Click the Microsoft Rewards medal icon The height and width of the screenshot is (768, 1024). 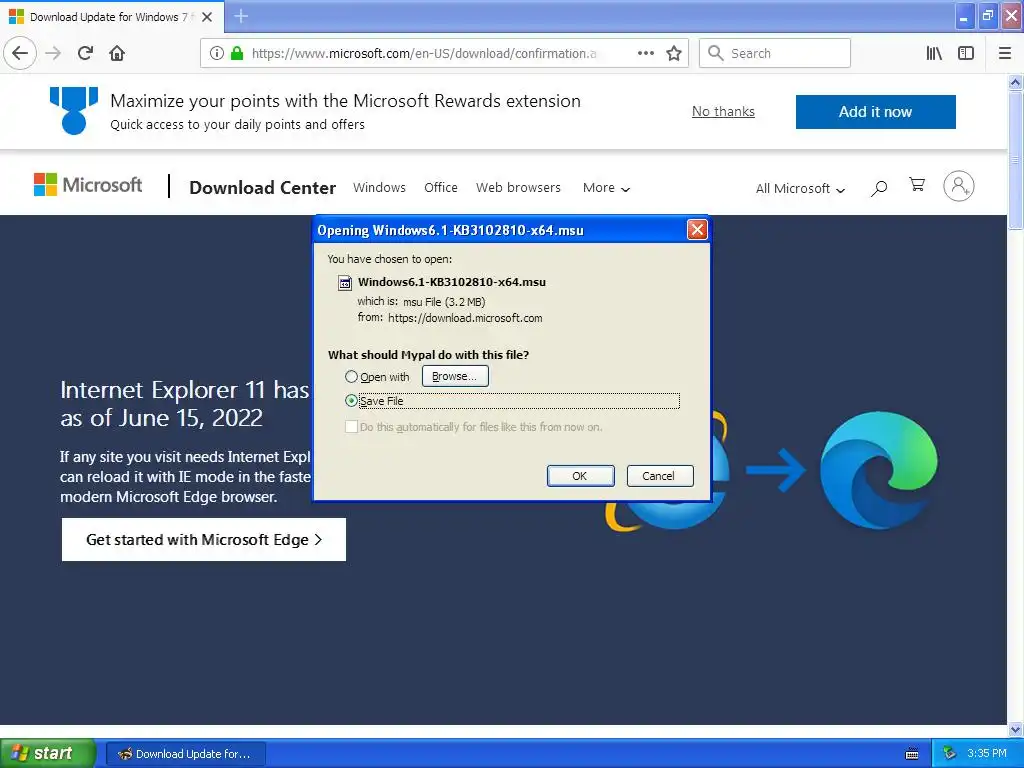pos(74,110)
